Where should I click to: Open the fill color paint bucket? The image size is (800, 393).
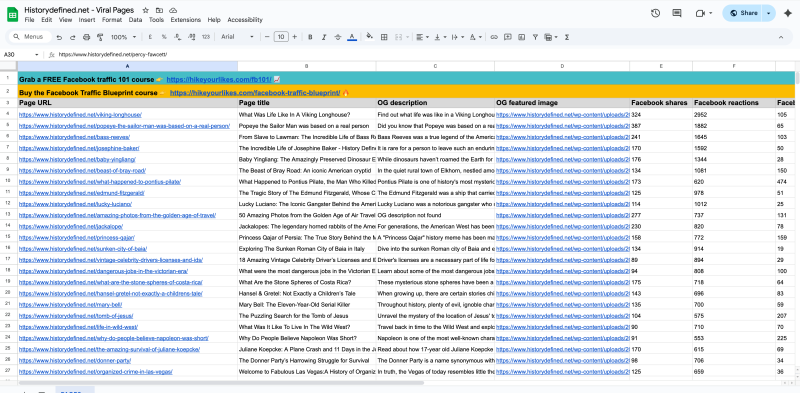[370, 37]
